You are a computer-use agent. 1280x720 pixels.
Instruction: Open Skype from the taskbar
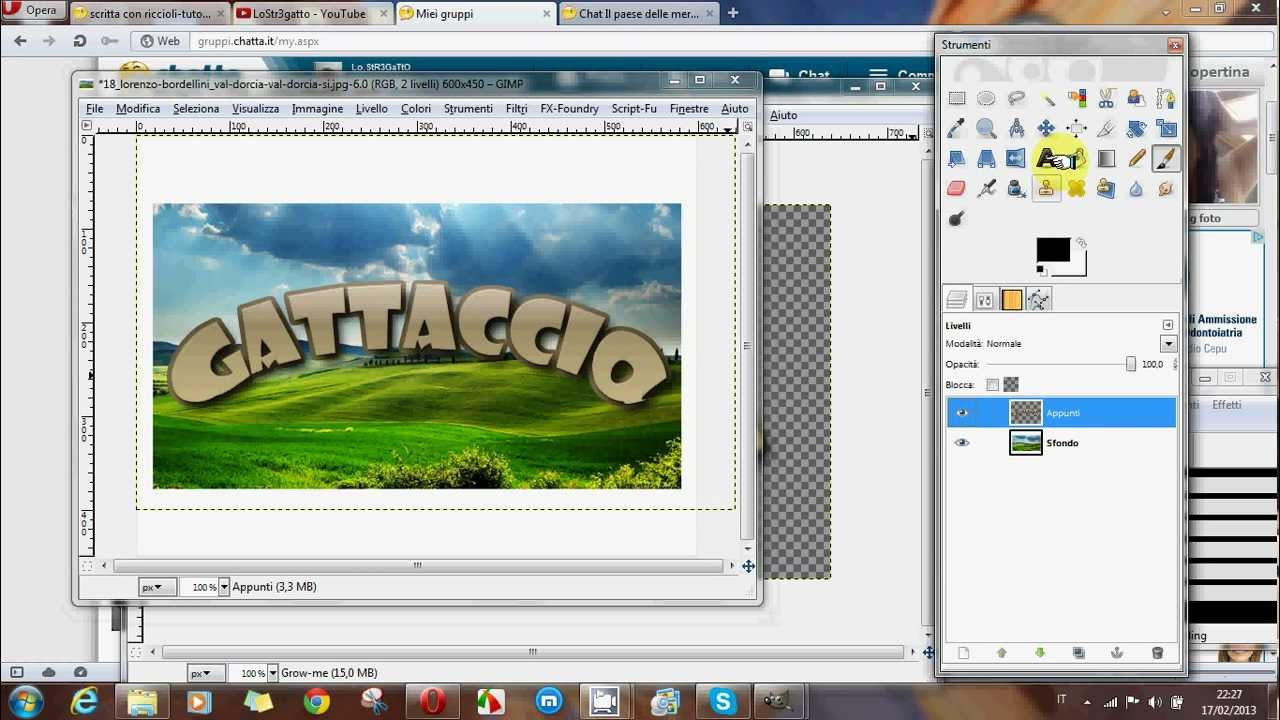point(723,701)
